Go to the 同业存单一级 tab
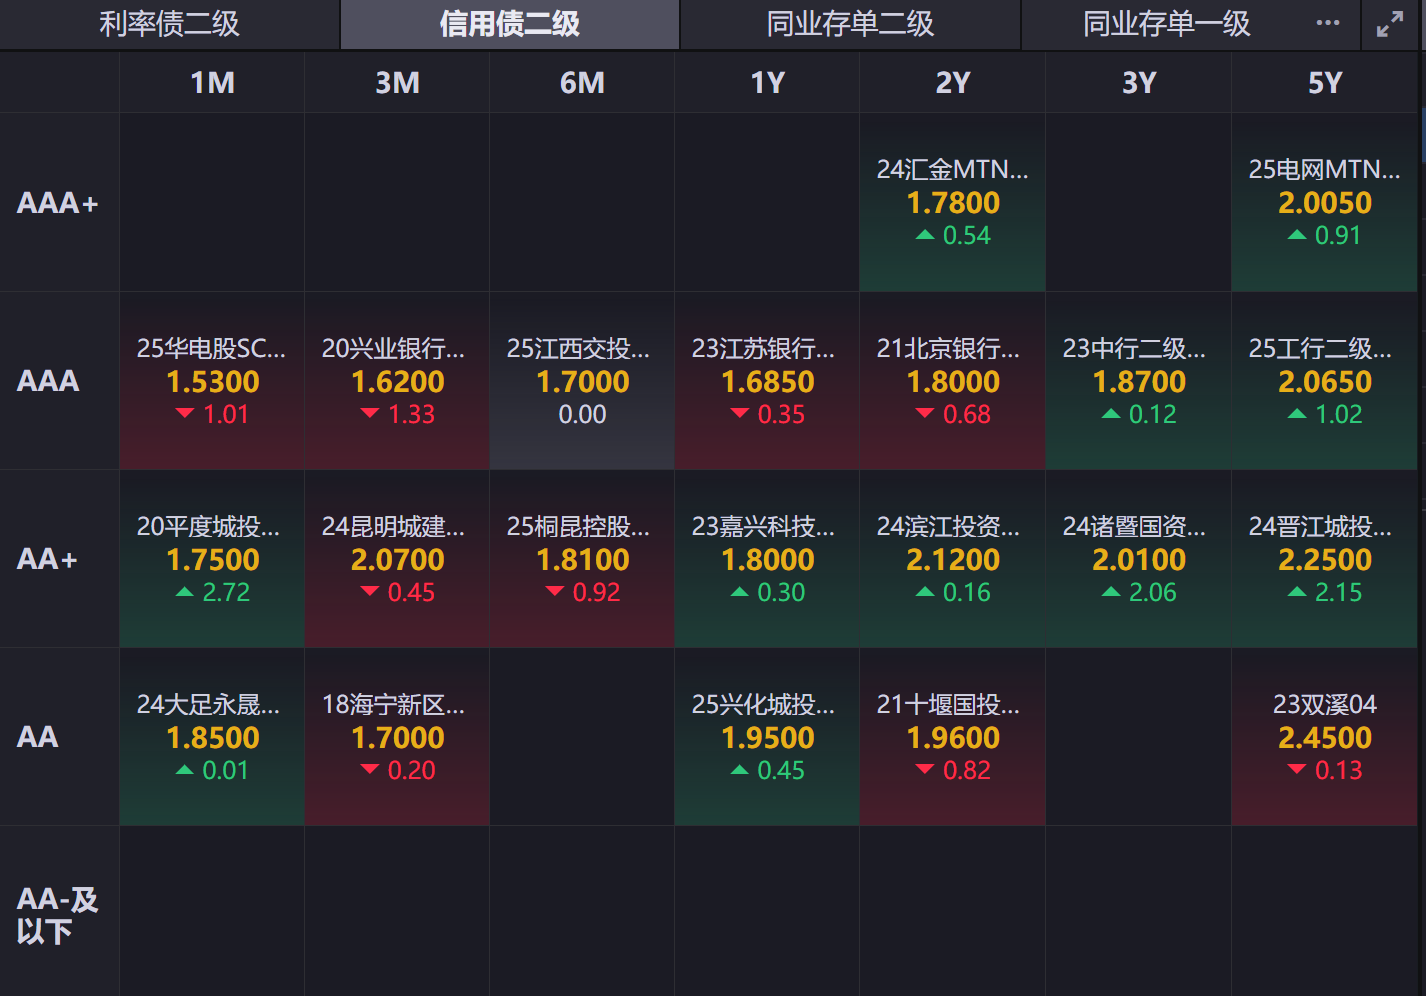 coord(1167,24)
